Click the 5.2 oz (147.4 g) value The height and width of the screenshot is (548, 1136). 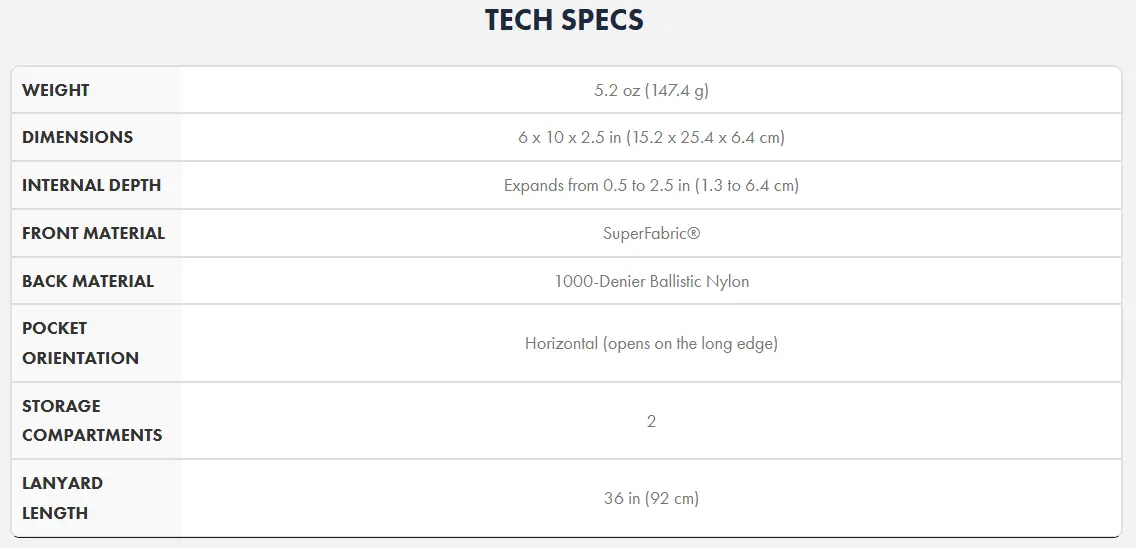click(651, 90)
